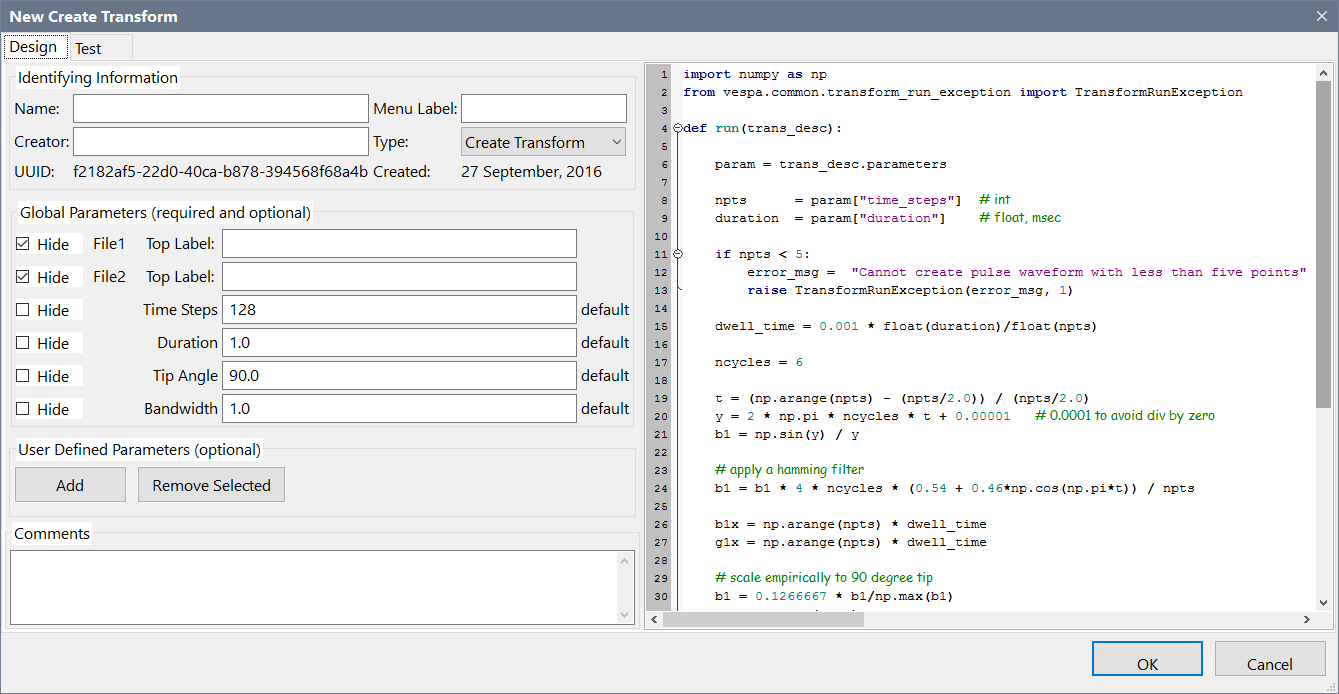Viewport: 1339px width, 694px height.
Task: Switch to the Test tab
Action: (x=88, y=48)
